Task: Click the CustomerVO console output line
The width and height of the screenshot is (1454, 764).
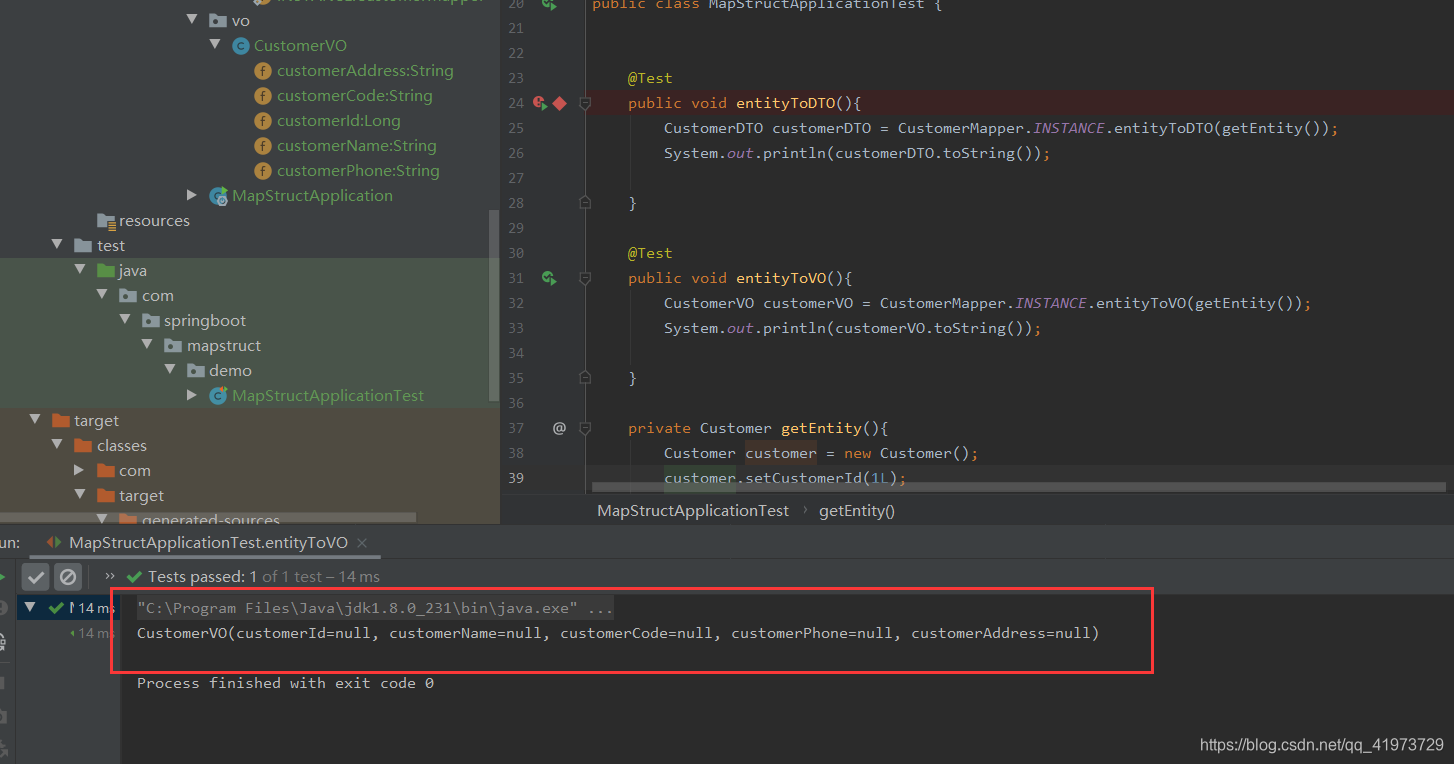Action: [x=618, y=633]
